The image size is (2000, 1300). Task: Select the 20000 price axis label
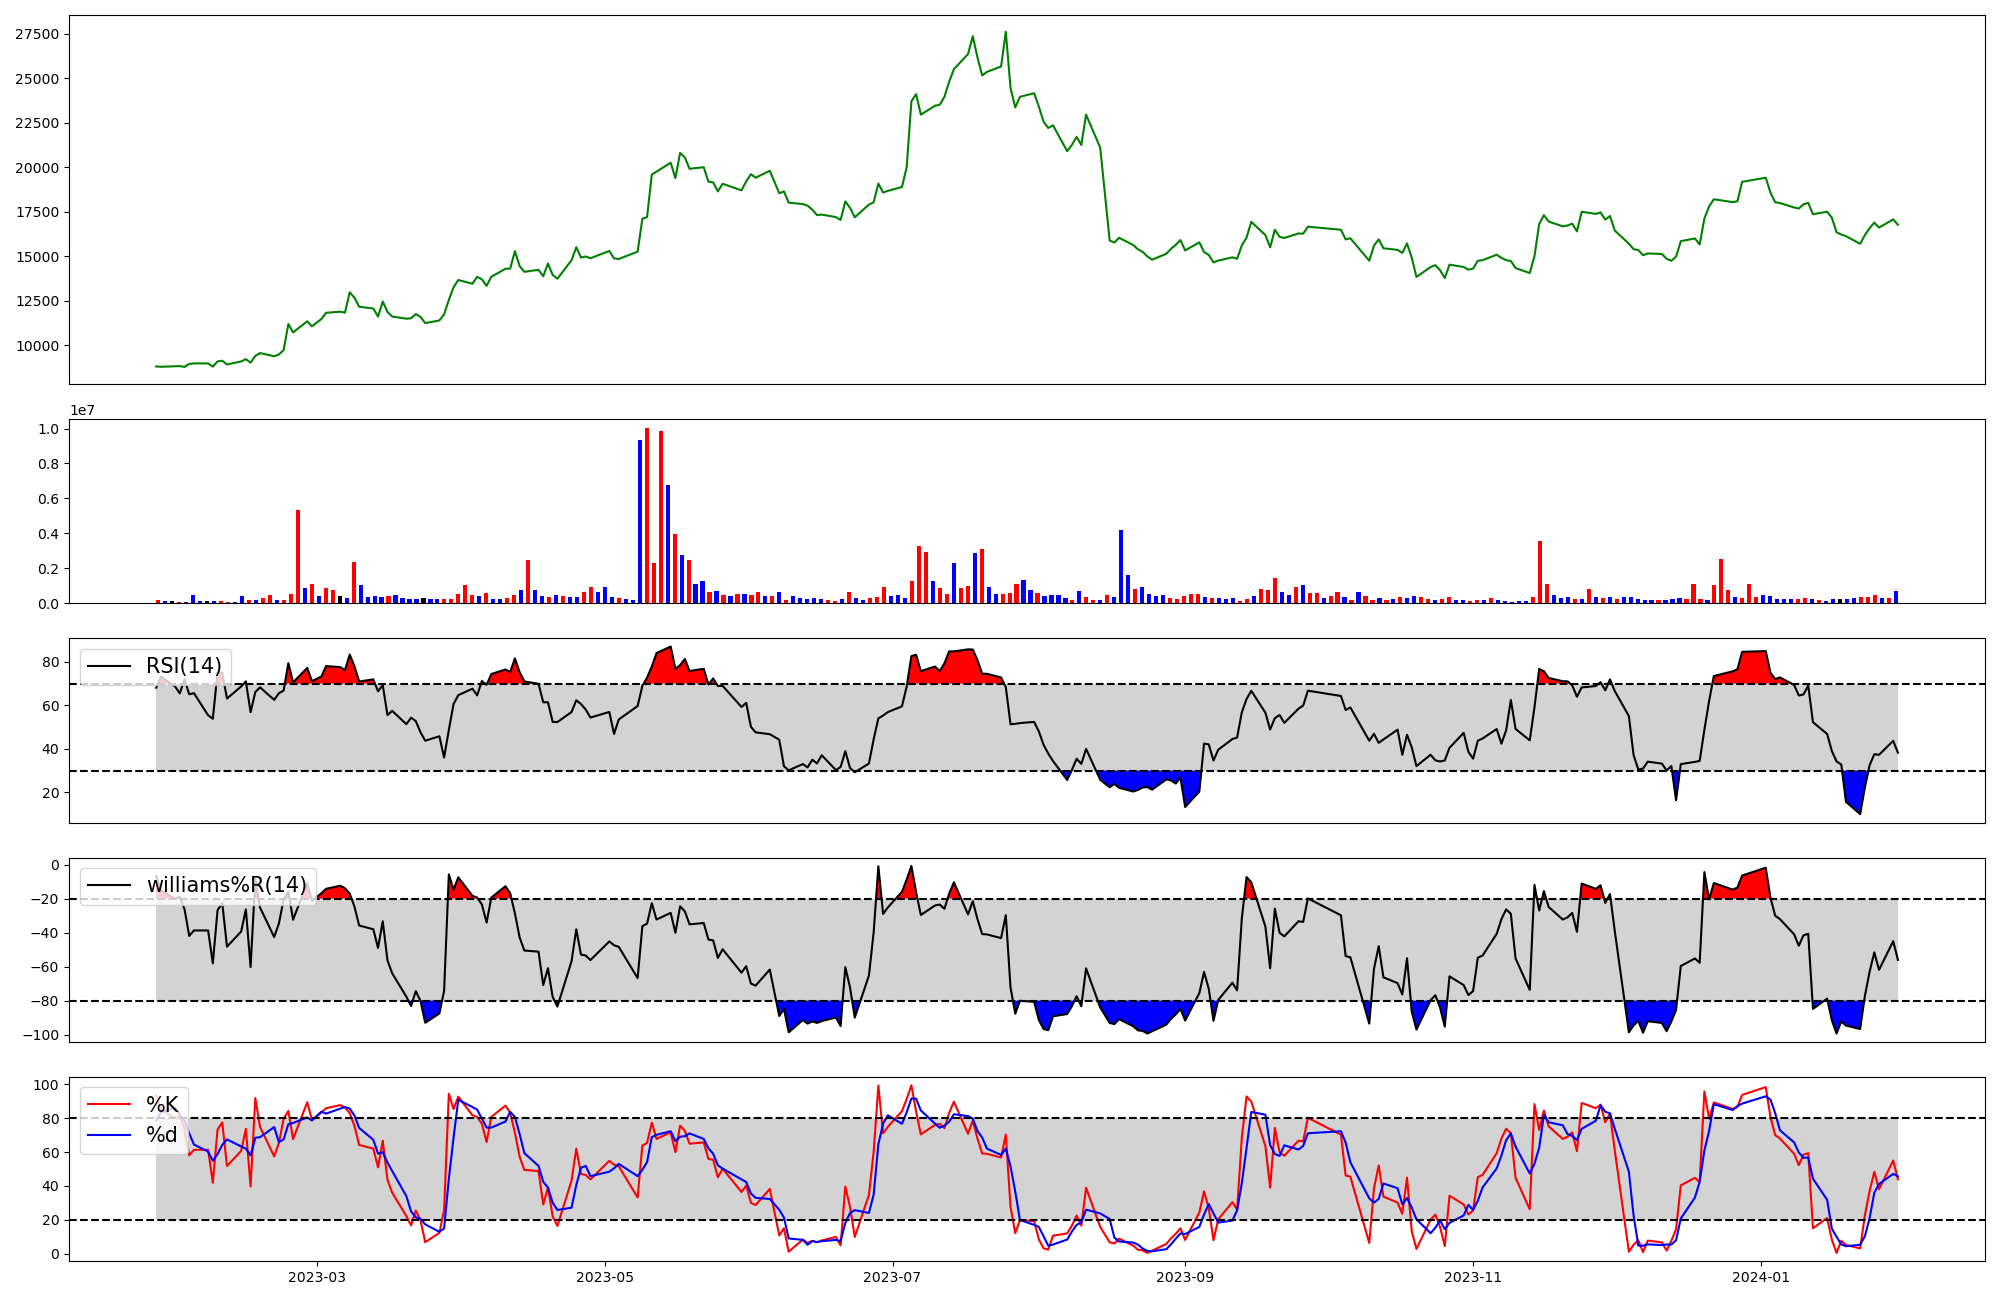tap(36, 168)
